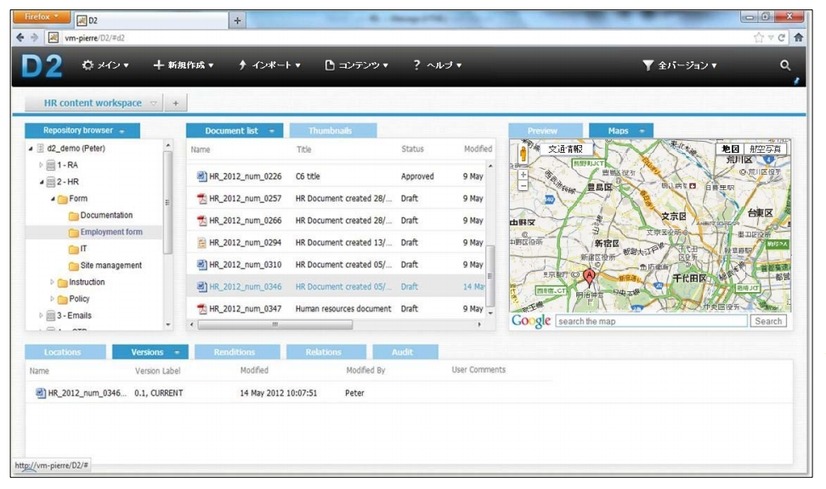Image resolution: width=826 pixels, height=489 pixels.
Task: Switch to the Thumbnails tab
Action: [333, 130]
